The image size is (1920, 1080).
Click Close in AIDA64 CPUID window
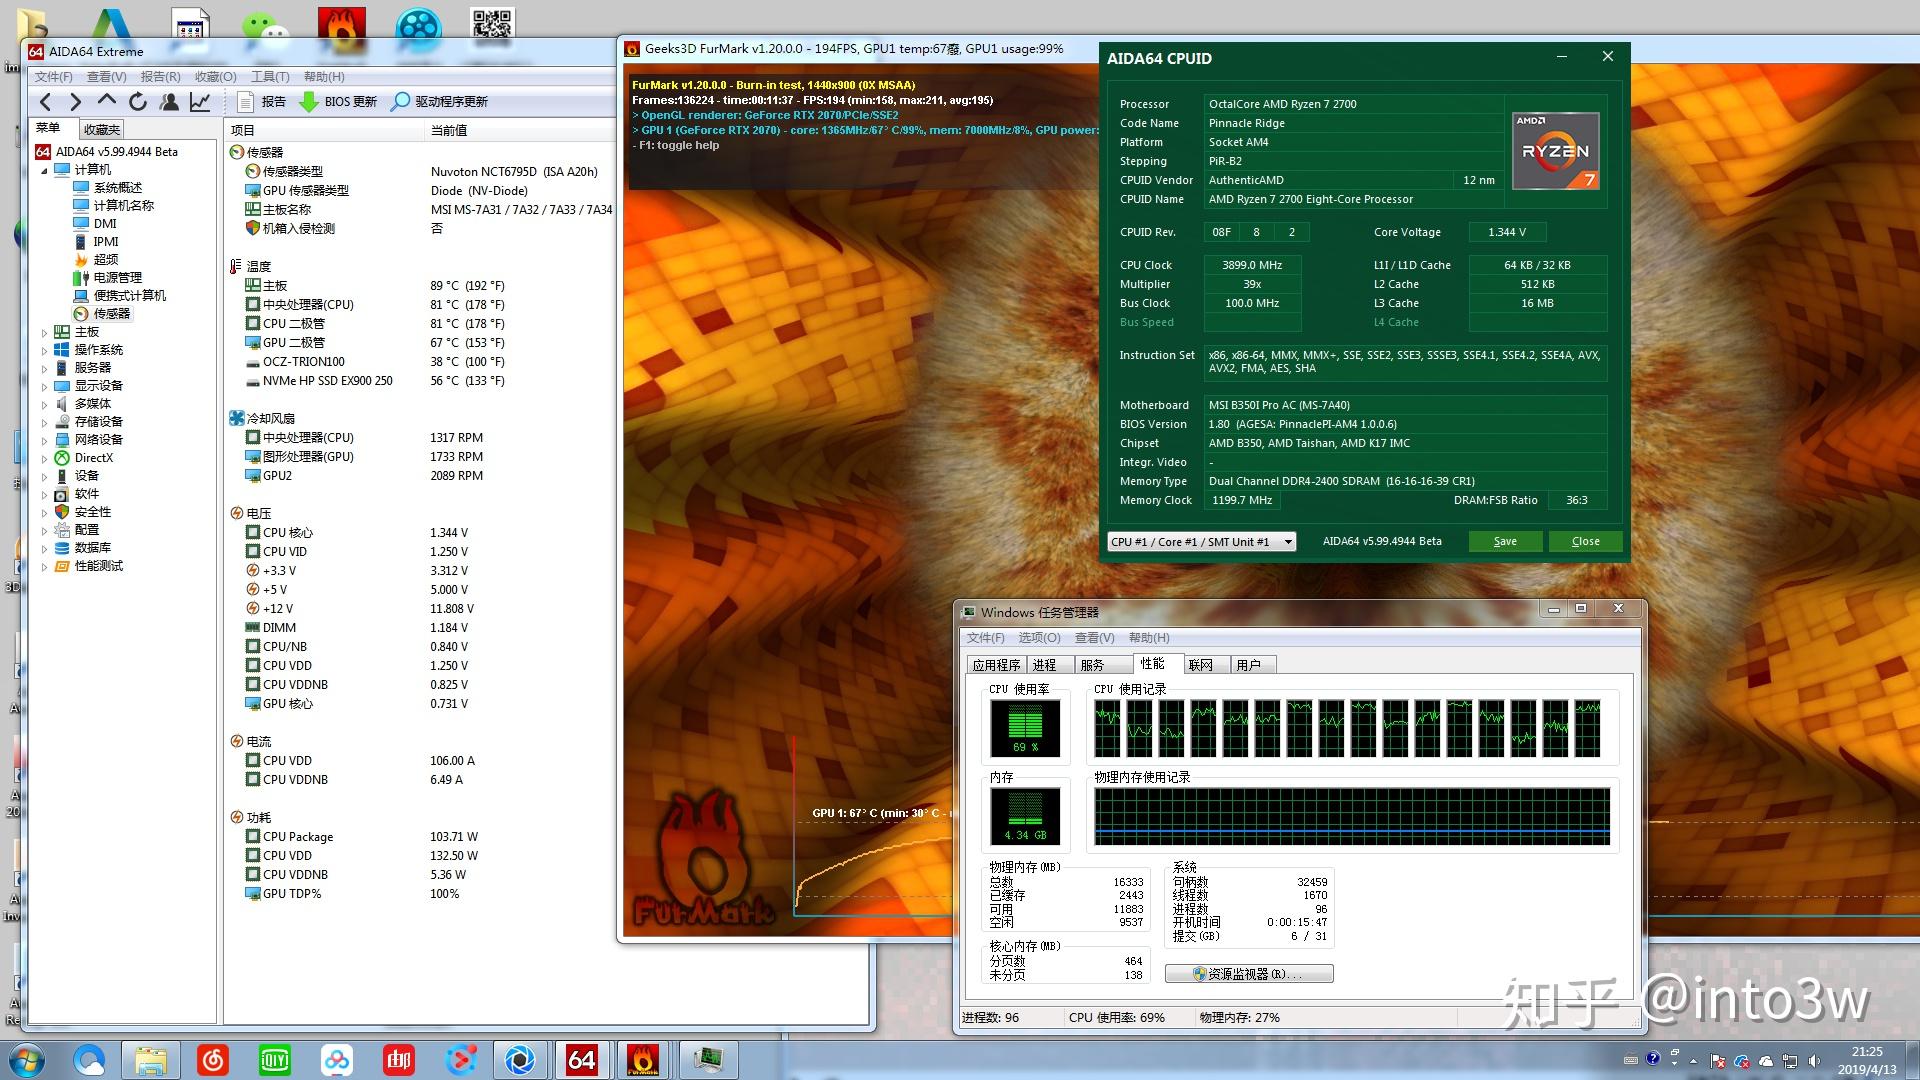(1585, 541)
